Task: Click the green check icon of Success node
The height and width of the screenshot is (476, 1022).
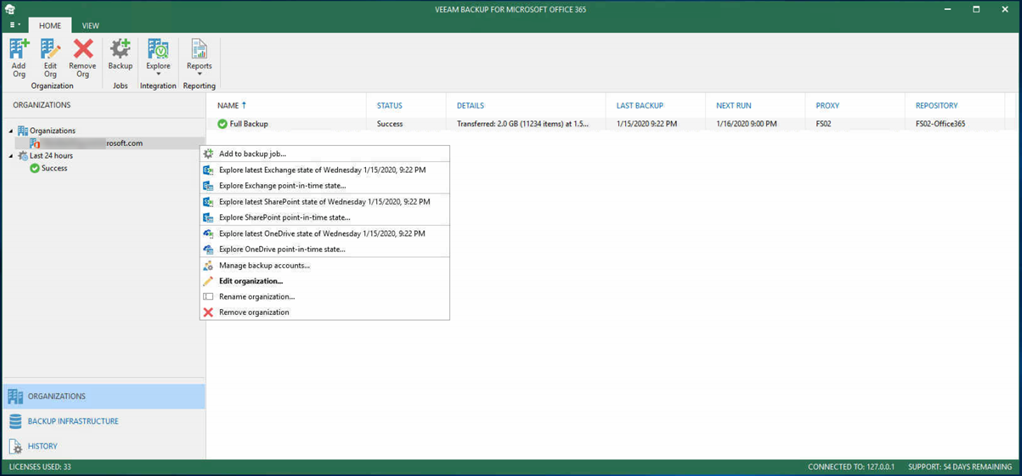Action: pos(35,168)
